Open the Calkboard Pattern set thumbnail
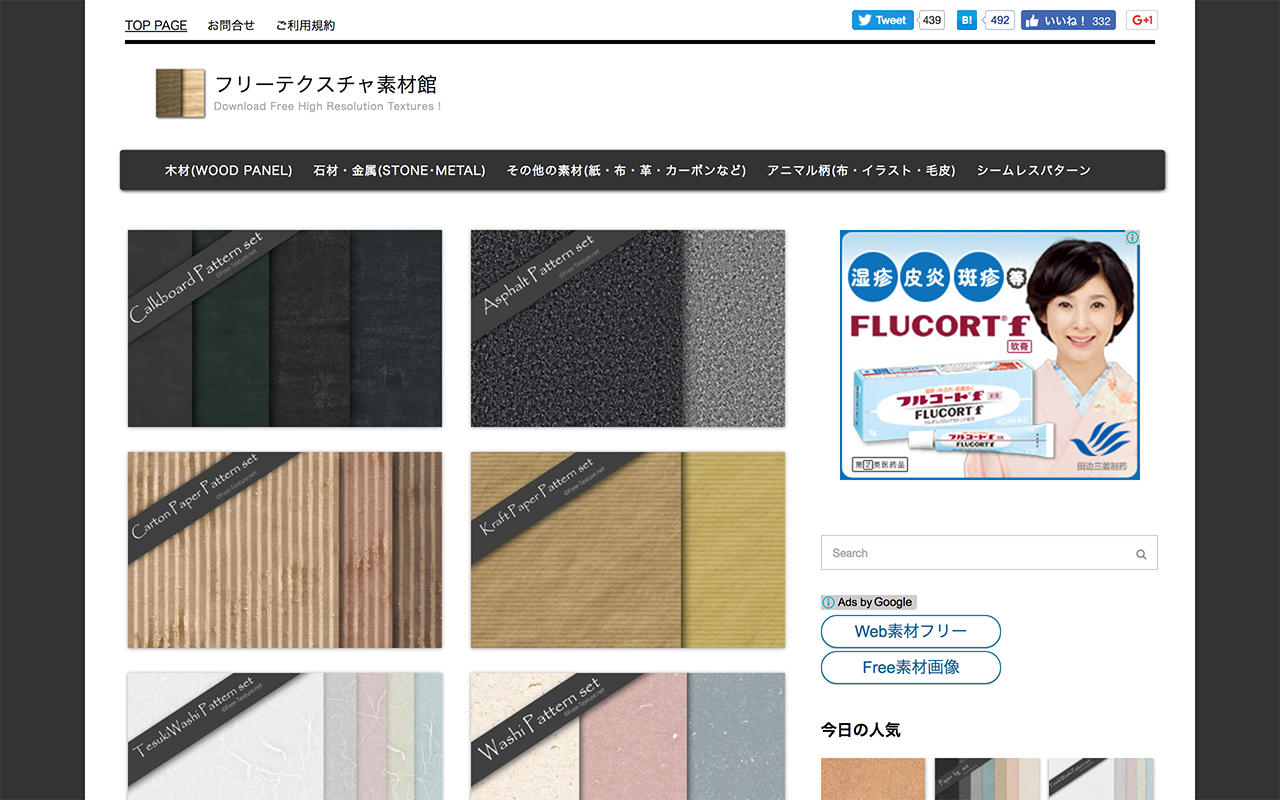The height and width of the screenshot is (800, 1280). point(285,328)
